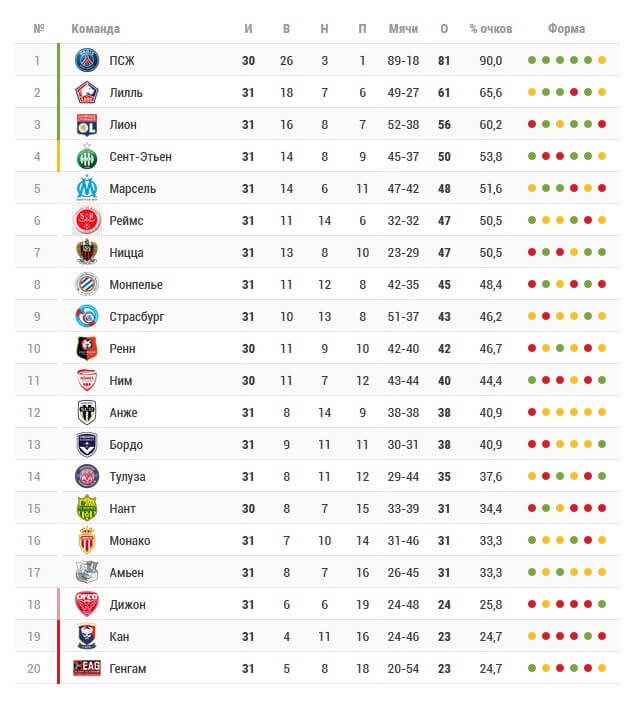This screenshot has width=641, height=701.
Task: Click the PSG club logo
Action: click(x=87, y=60)
